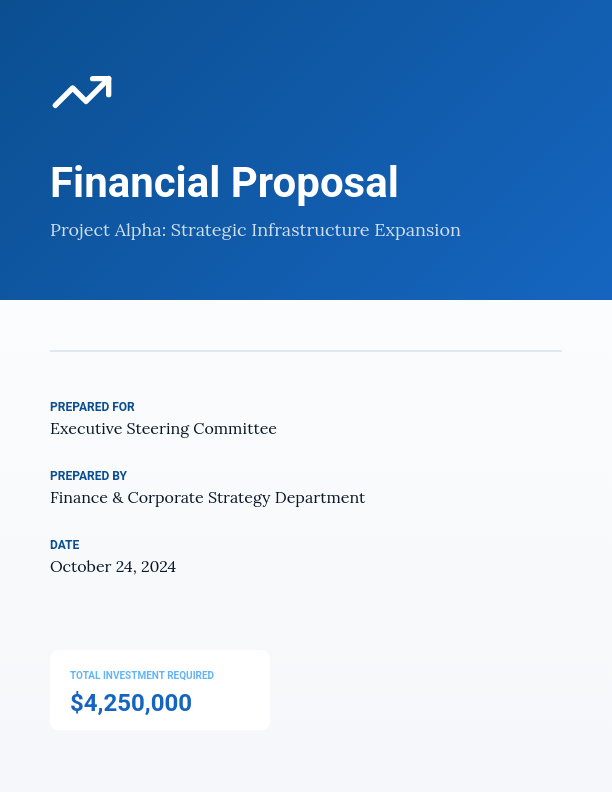Click the word "Proposal" in the title
The width and height of the screenshot is (612, 792).
pyautogui.click(x=314, y=183)
